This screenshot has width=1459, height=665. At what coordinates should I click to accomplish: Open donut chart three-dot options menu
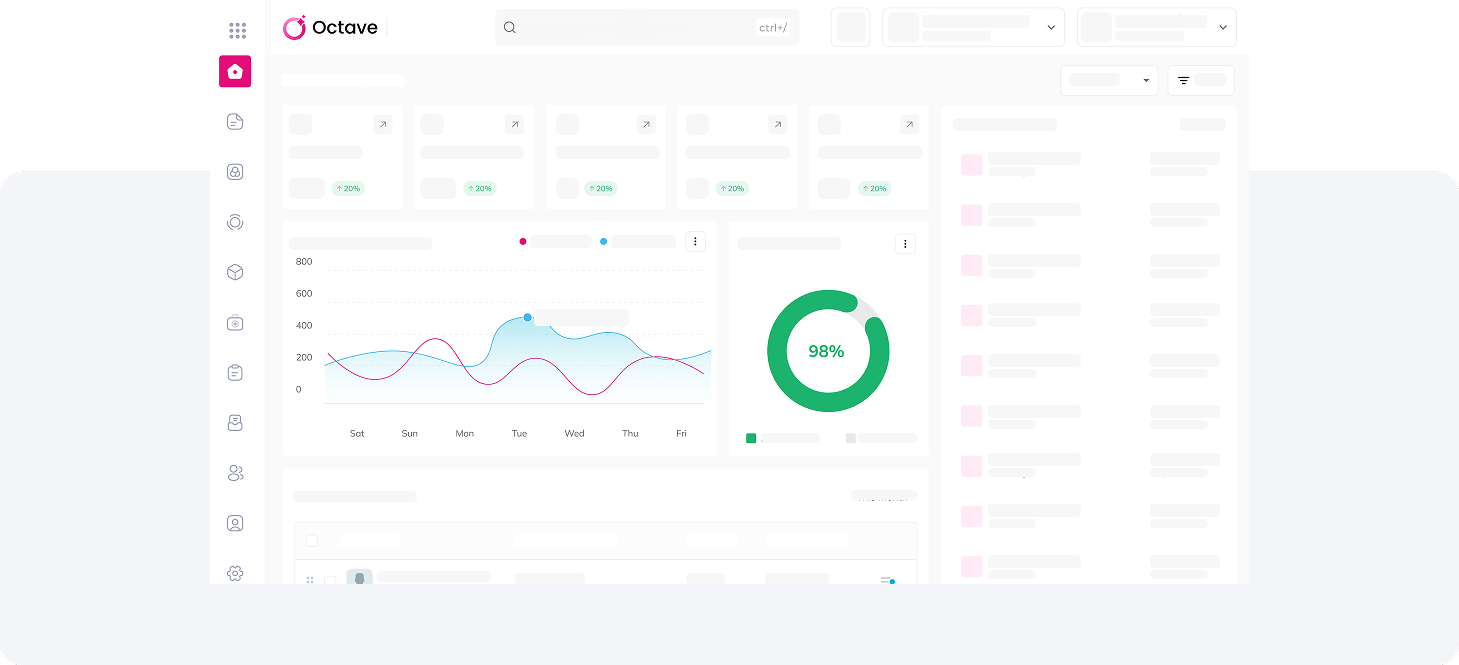[x=905, y=243]
